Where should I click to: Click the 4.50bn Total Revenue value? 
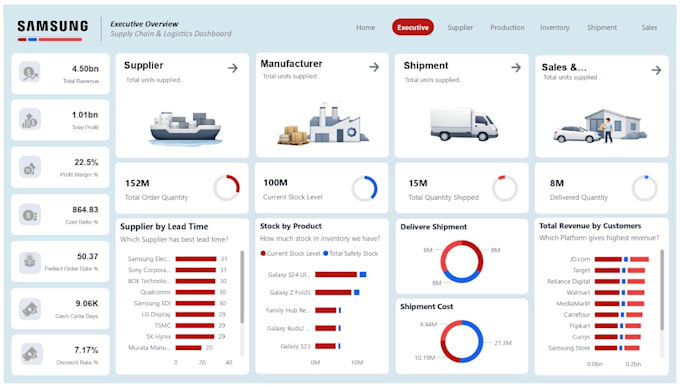point(85,69)
